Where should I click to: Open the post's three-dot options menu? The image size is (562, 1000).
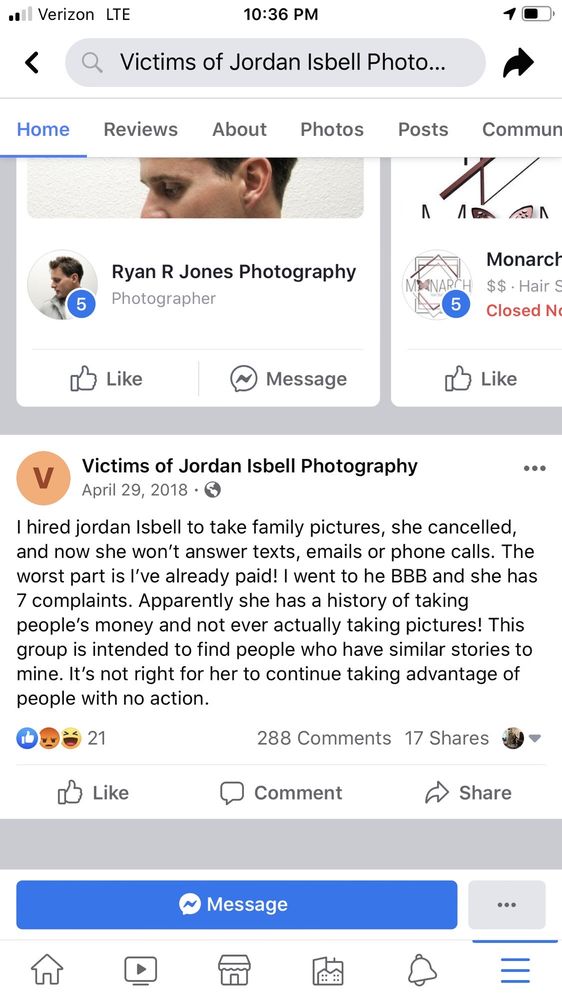pos(534,468)
